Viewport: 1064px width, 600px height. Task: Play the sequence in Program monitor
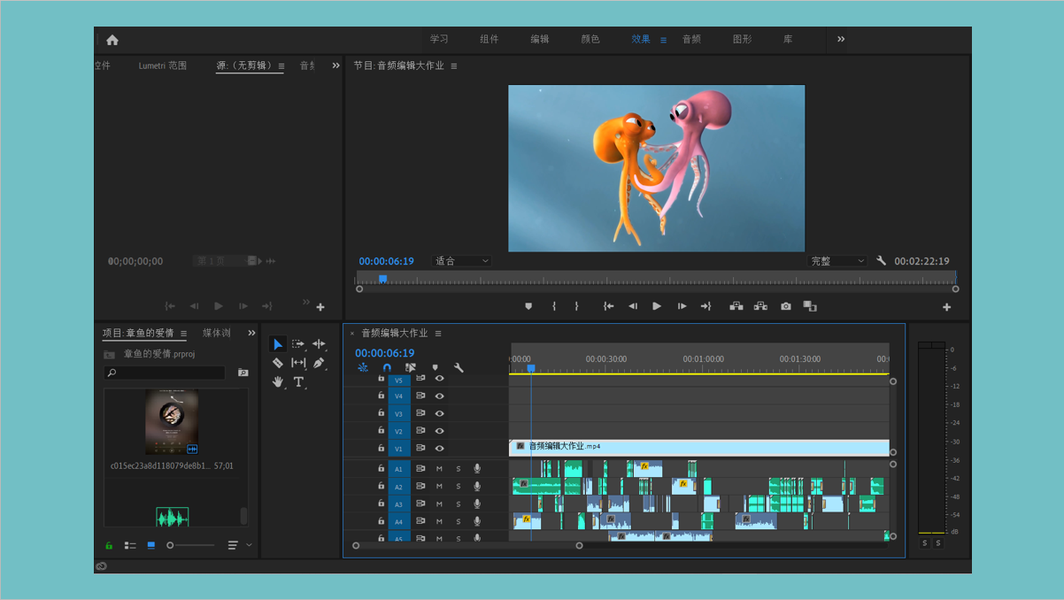(x=657, y=307)
